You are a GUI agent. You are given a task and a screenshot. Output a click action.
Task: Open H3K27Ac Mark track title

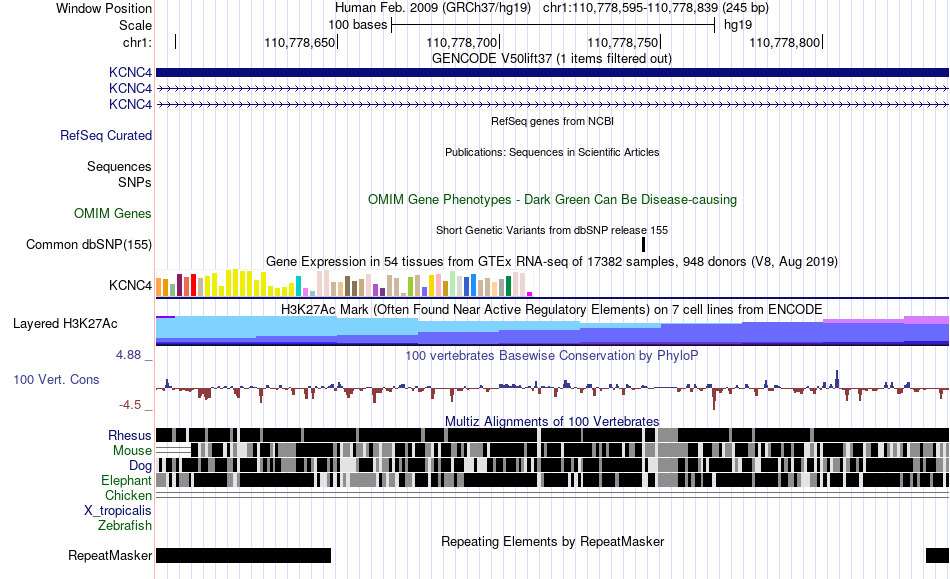[552, 309]
